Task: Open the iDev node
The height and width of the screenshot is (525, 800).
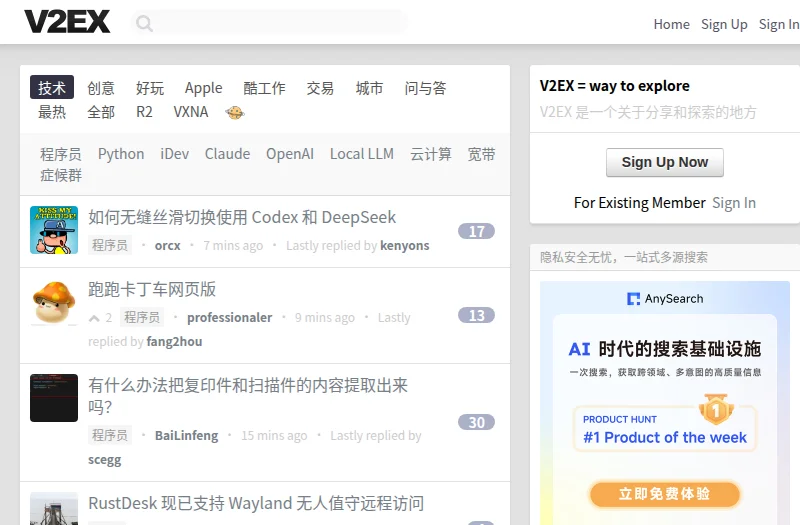Action: [174, 154]
